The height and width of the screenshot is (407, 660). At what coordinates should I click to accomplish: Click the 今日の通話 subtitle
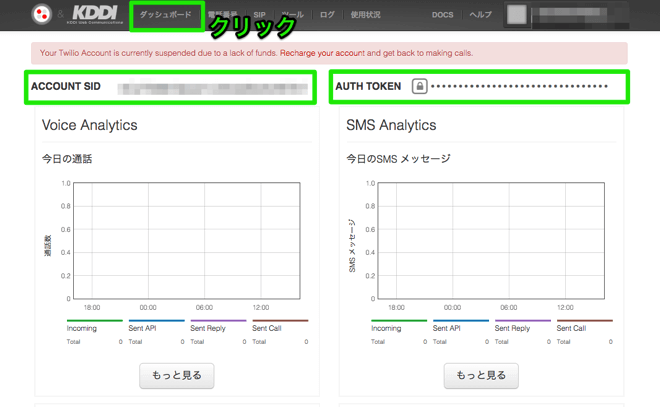[67, 159]
